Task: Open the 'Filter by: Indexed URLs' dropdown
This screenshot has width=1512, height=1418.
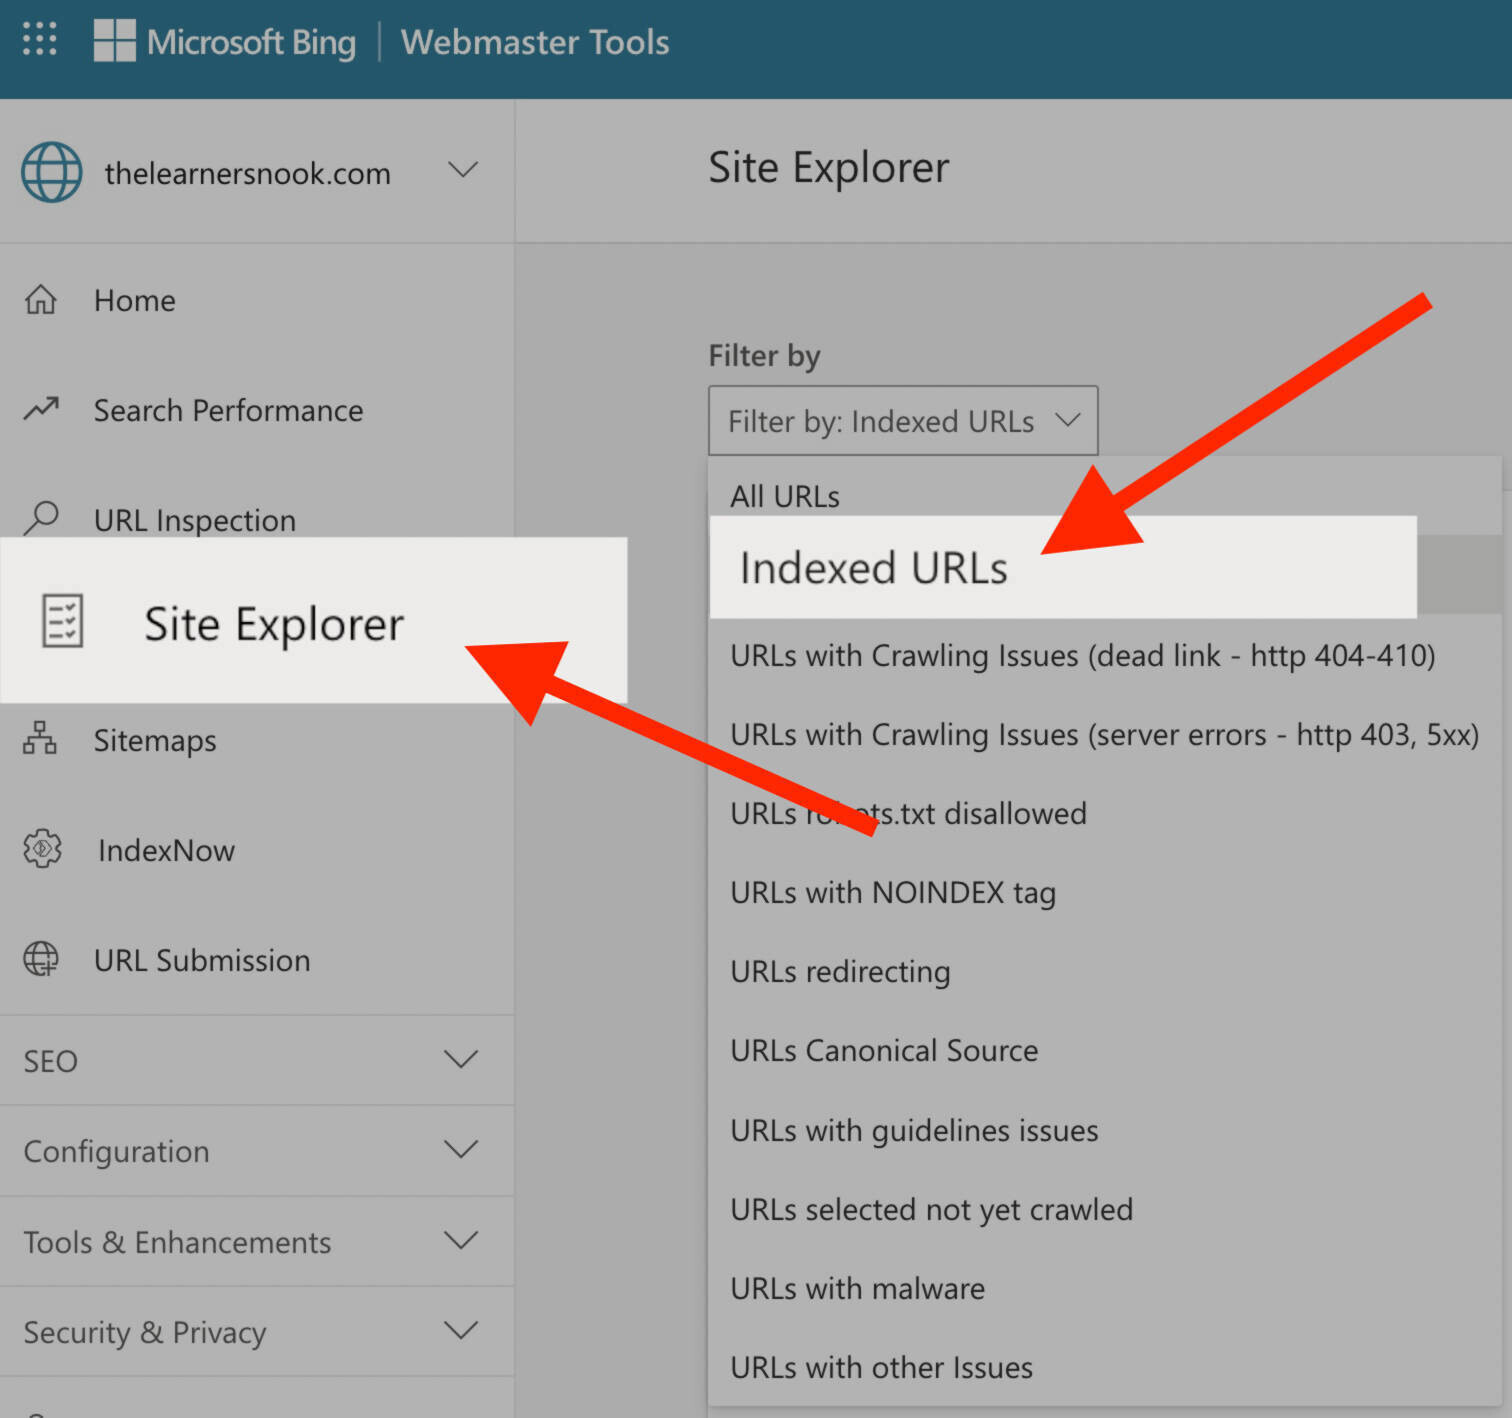Action: (x=901, y=421)
